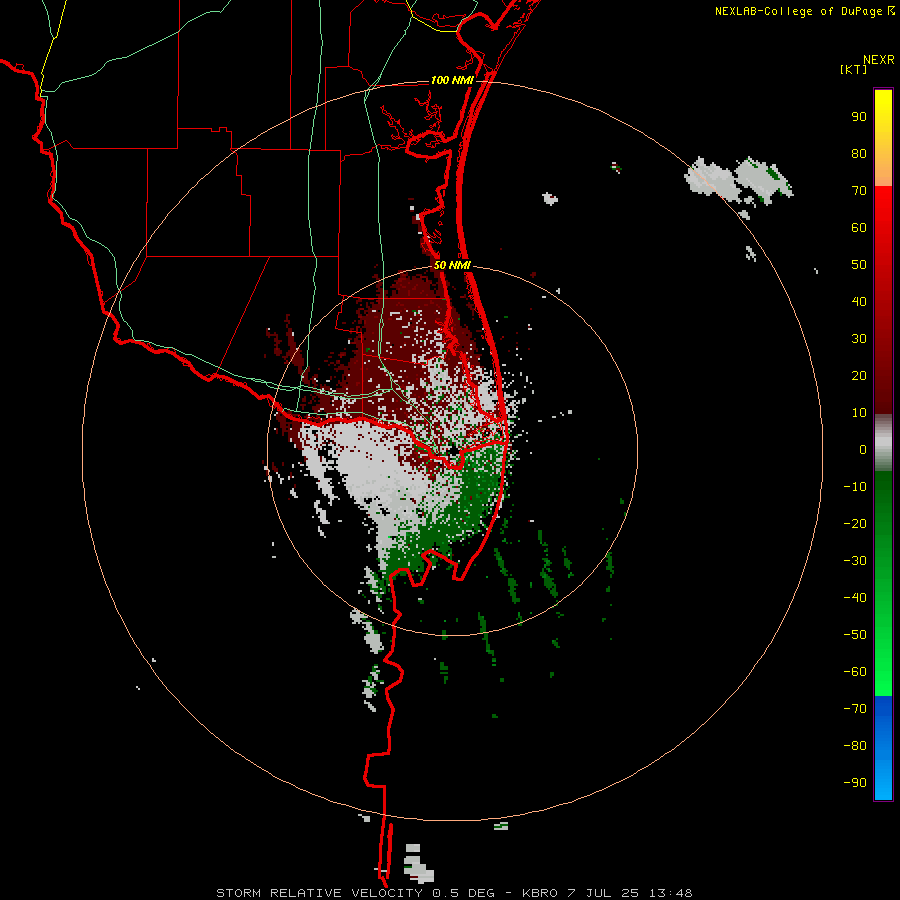Click the -30 scale value
Screen dimensions: 900x900
pos(855,561)
